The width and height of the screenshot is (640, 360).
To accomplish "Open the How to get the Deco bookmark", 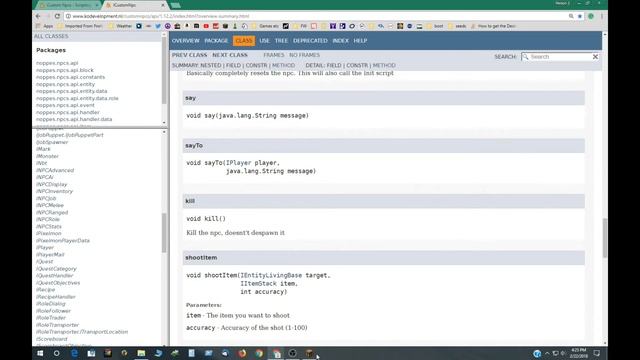I will [x=493, y=26].
